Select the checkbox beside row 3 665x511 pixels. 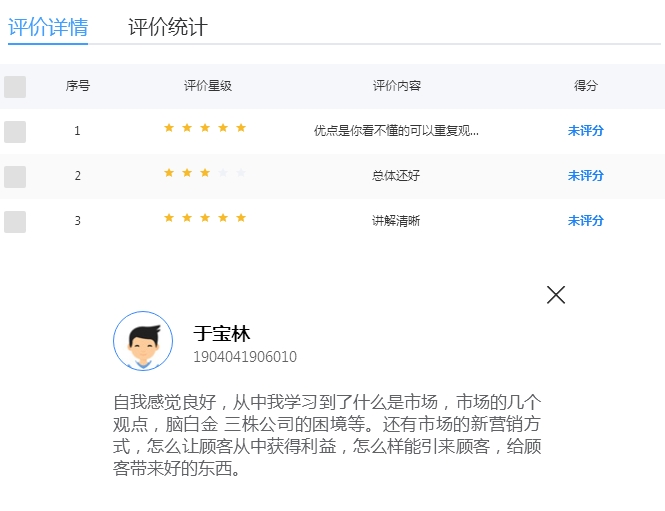coord(15,221)
